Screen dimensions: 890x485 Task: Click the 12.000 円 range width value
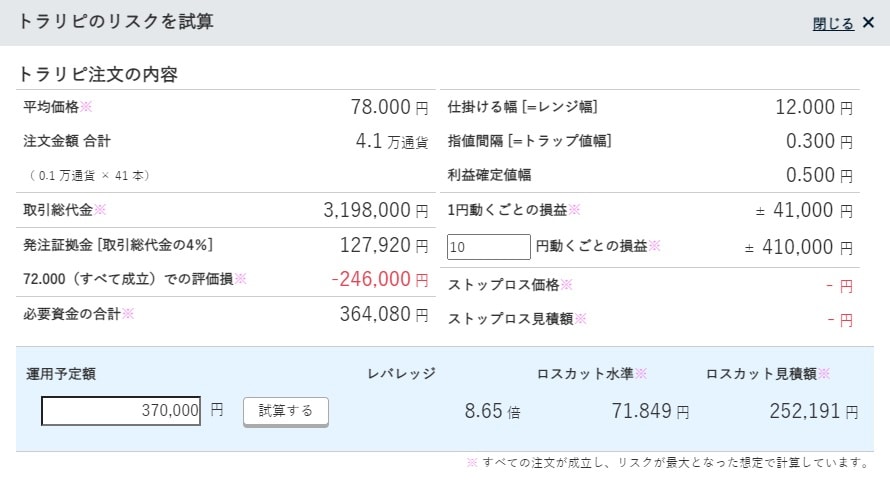pyautogui.click(x=814, y=107)
